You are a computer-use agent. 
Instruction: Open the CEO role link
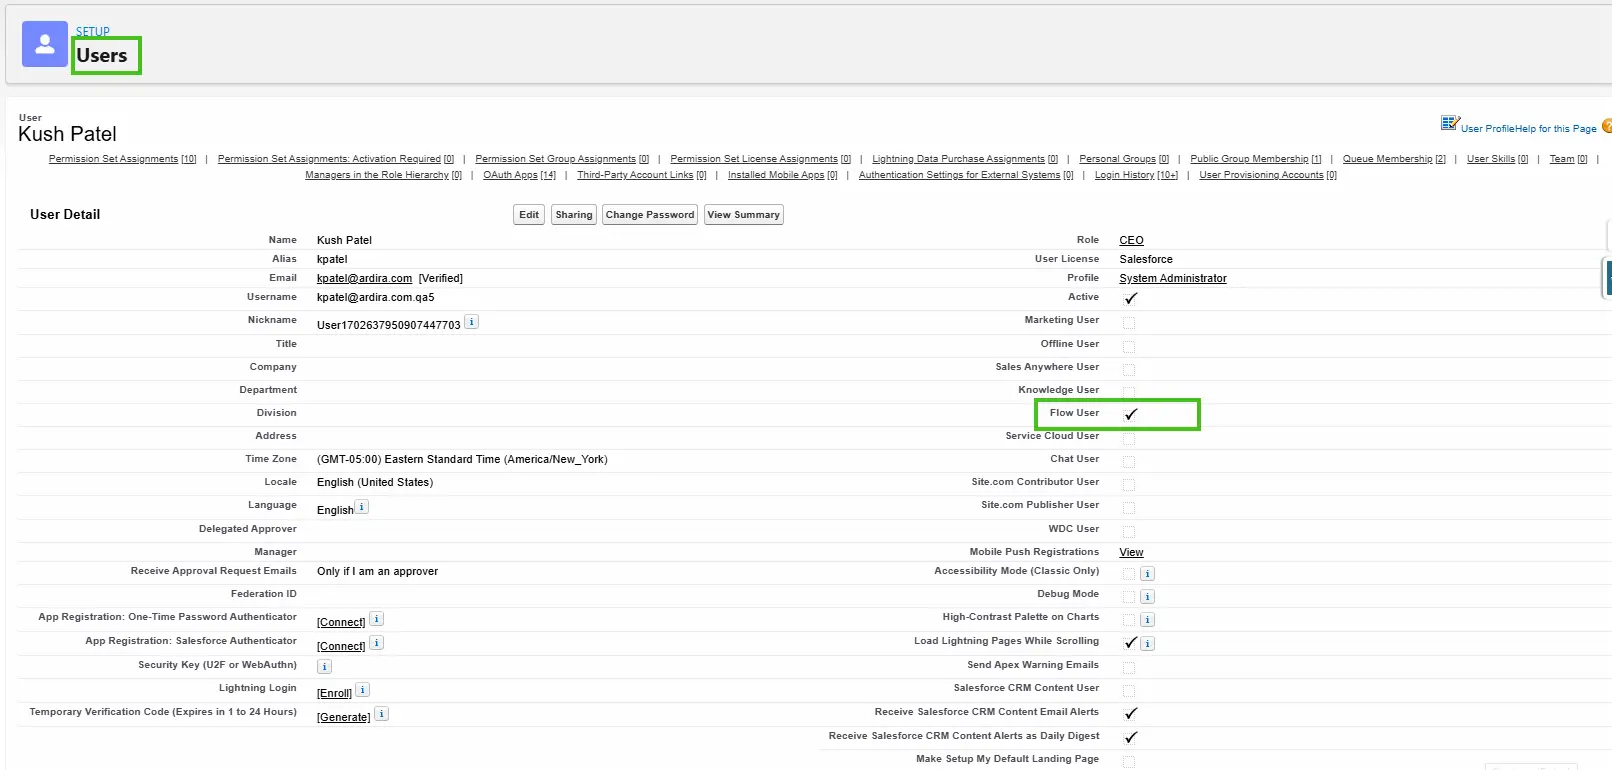1131,240
